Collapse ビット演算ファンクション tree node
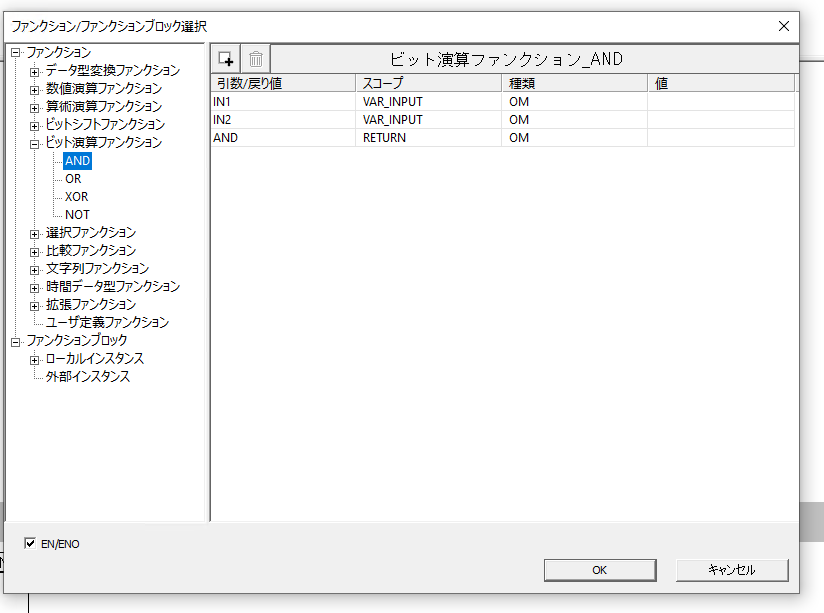 [x=35, y=143]
